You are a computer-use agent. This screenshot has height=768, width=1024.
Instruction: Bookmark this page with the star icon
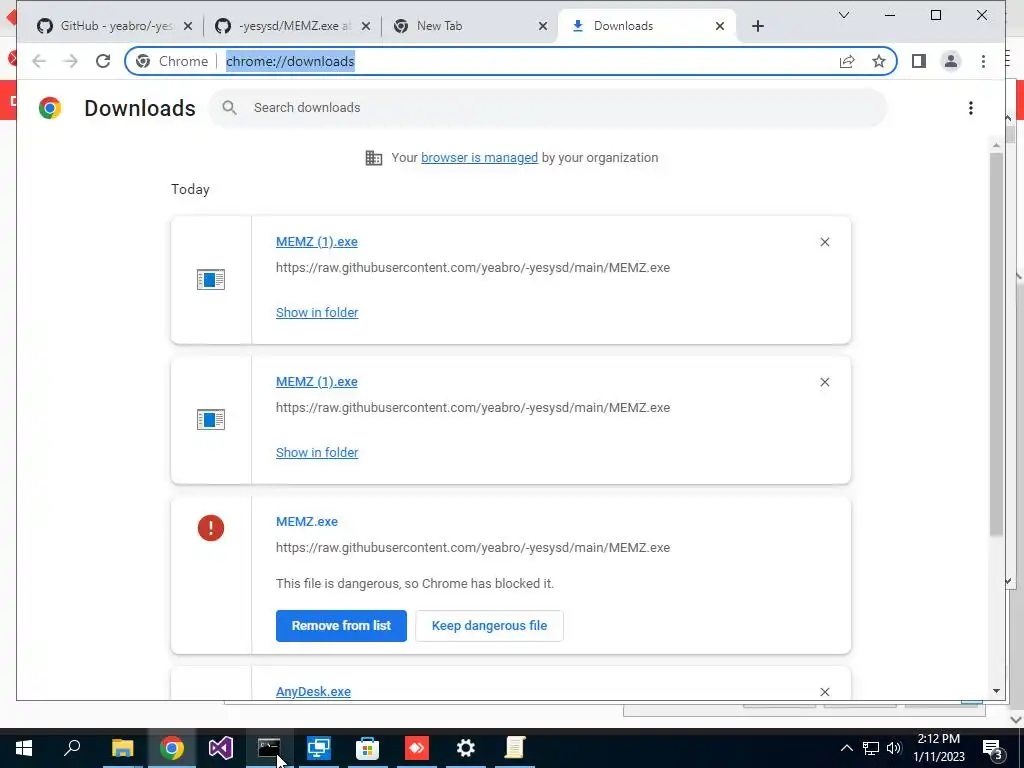pyautogui.click(x=879, y=61)
